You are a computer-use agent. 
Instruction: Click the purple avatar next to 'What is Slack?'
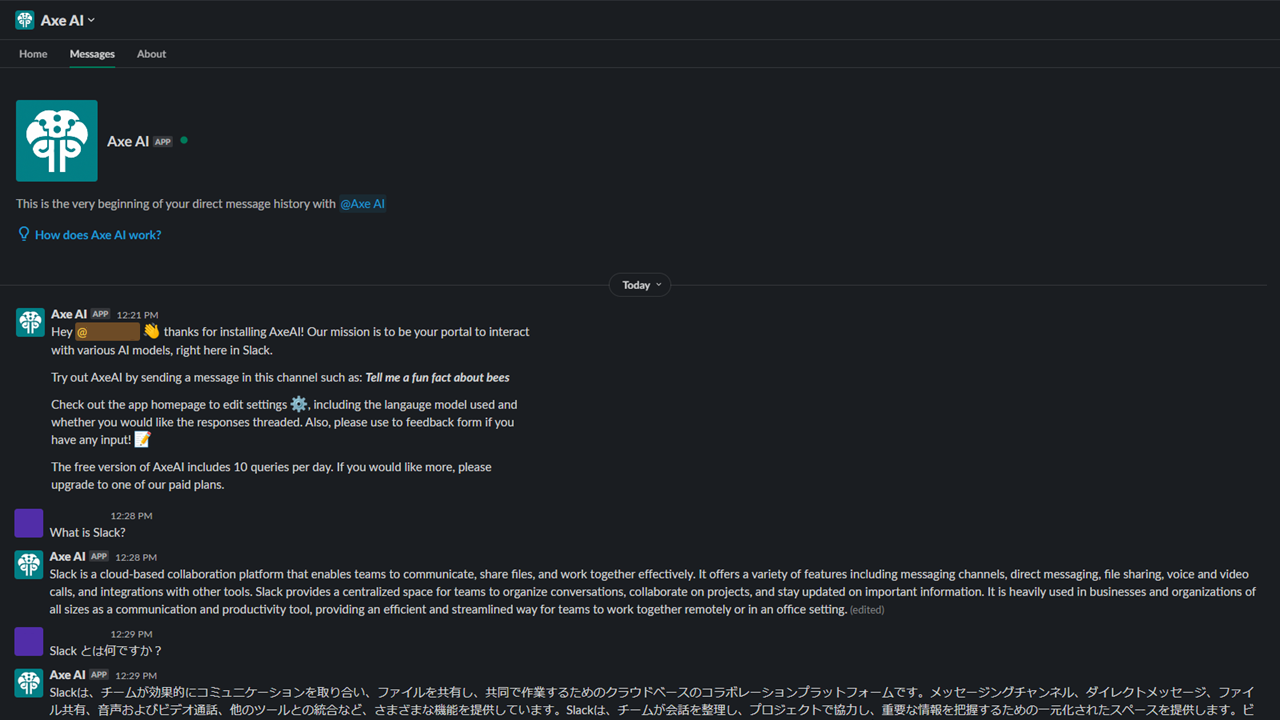tap(28, 522)
